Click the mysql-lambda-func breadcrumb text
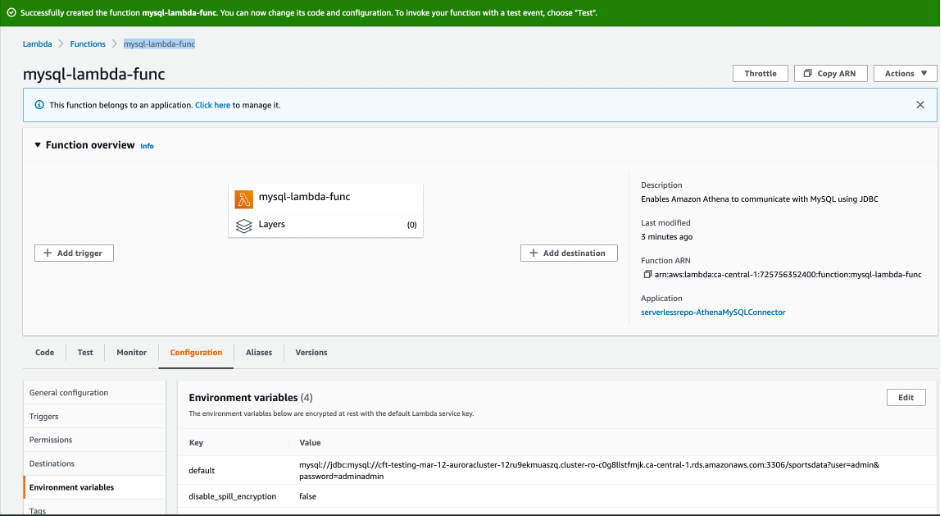The height and width of the screenshot is (516, 941). tap(159, 44)
